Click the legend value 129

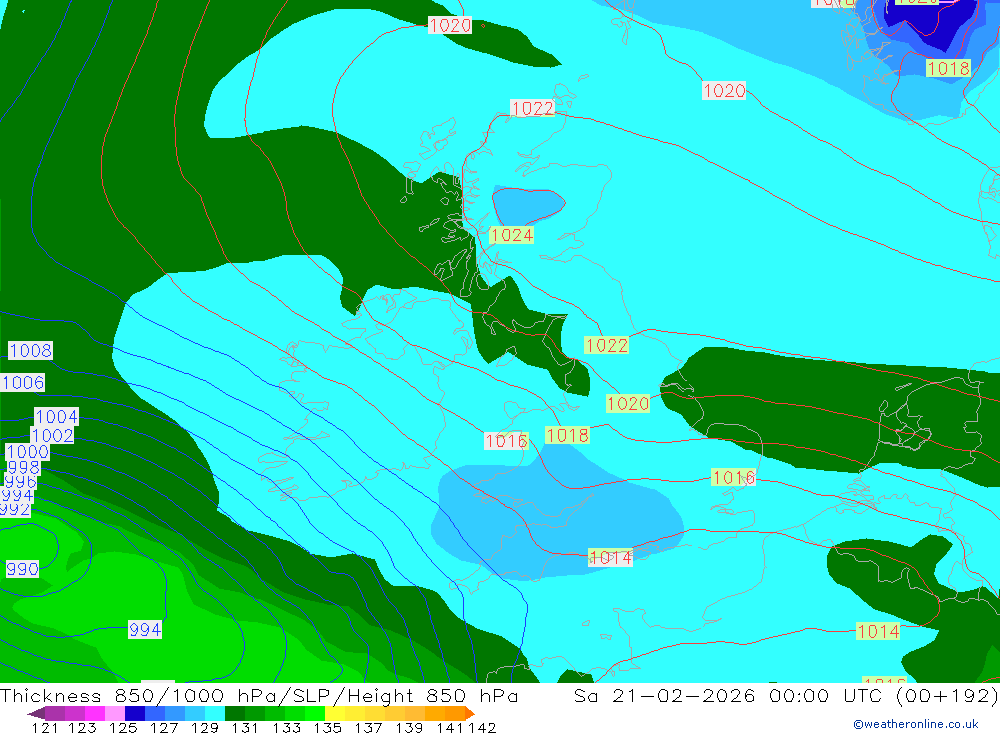204,727
